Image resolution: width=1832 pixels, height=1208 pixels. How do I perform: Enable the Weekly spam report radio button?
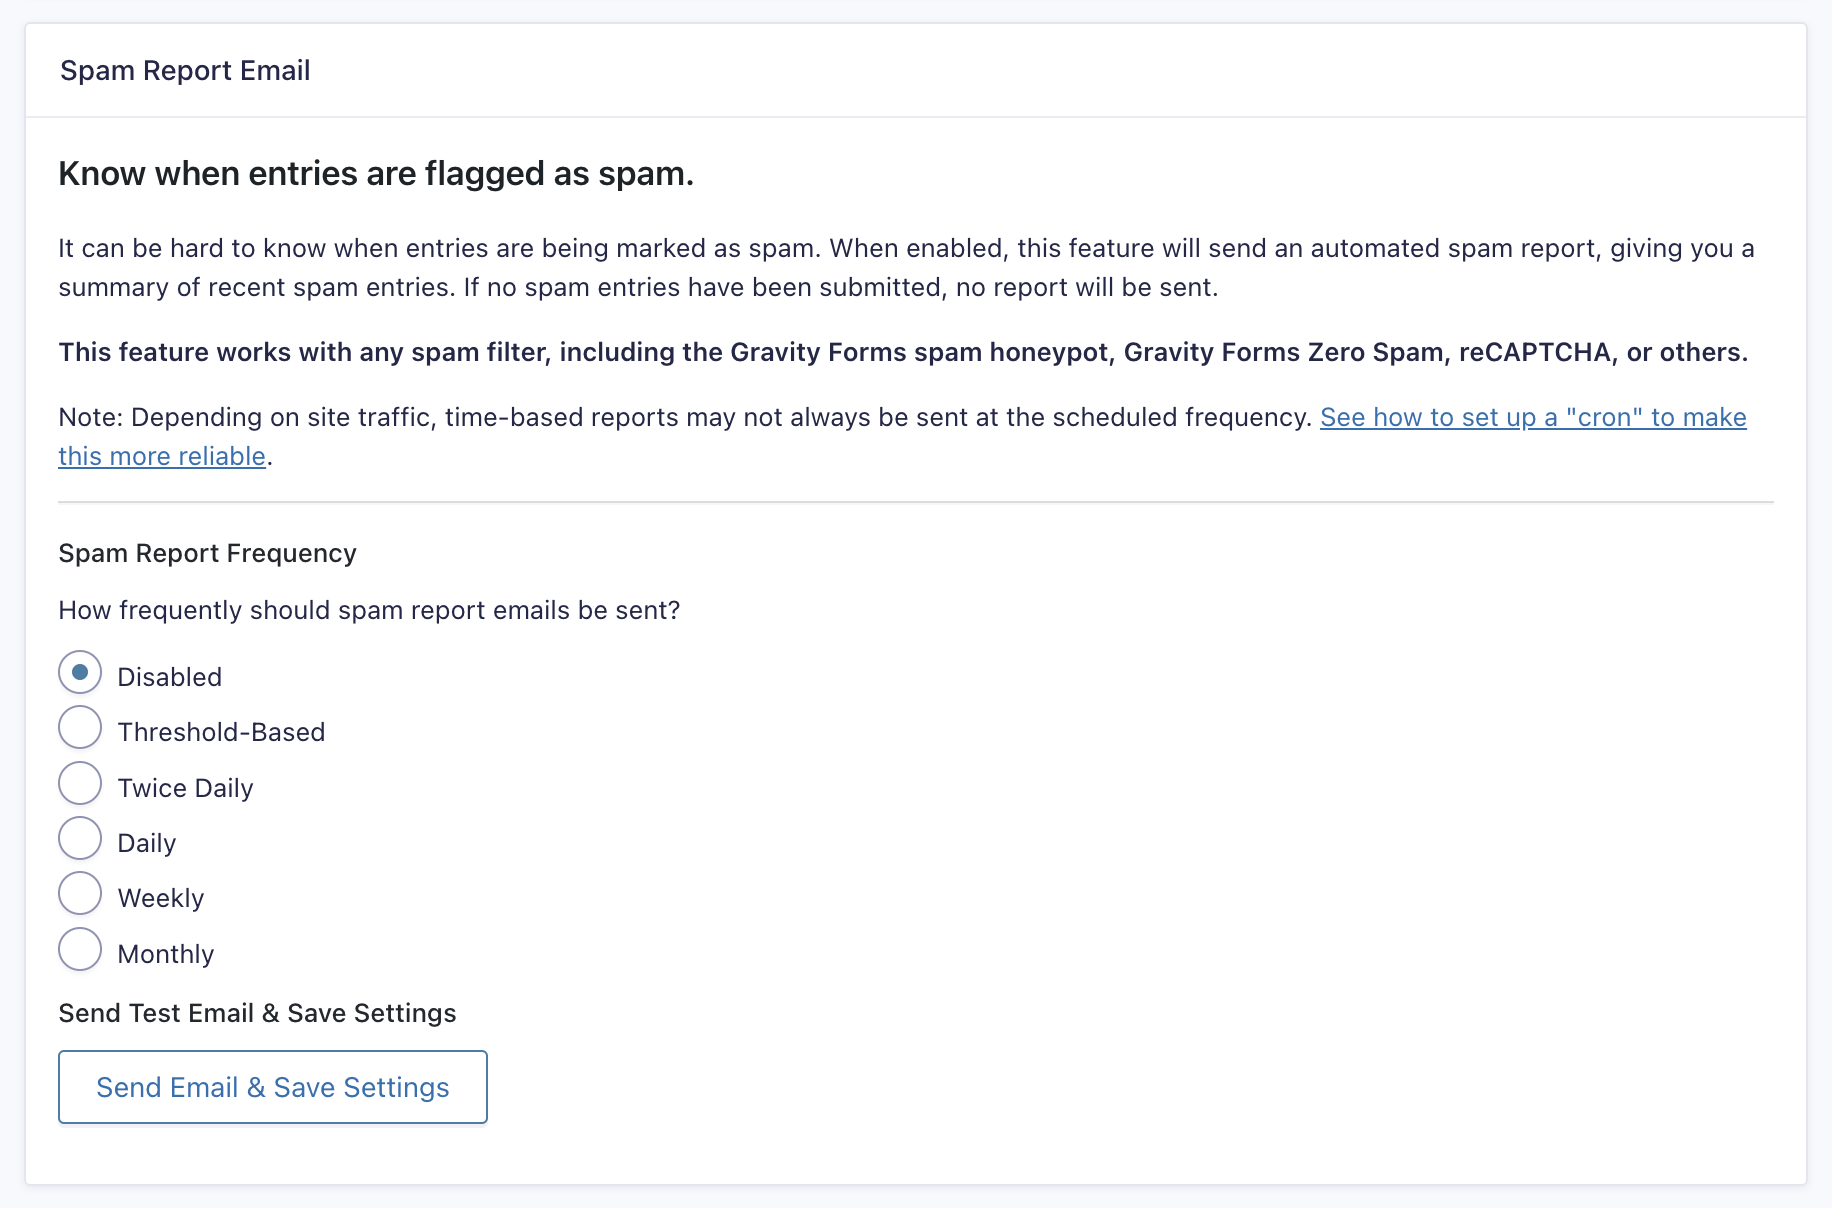tap(80, 894)
